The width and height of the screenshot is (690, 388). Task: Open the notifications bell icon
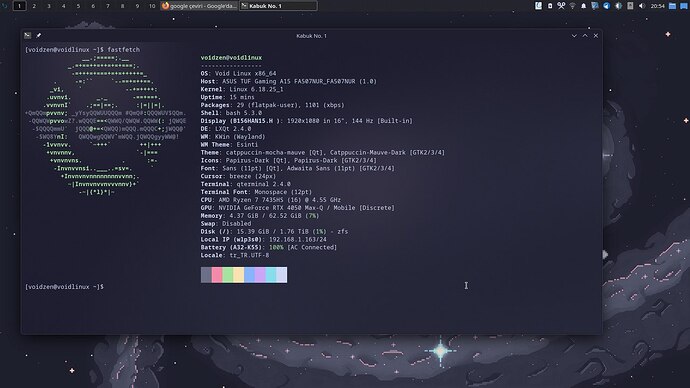click(584, 6)
